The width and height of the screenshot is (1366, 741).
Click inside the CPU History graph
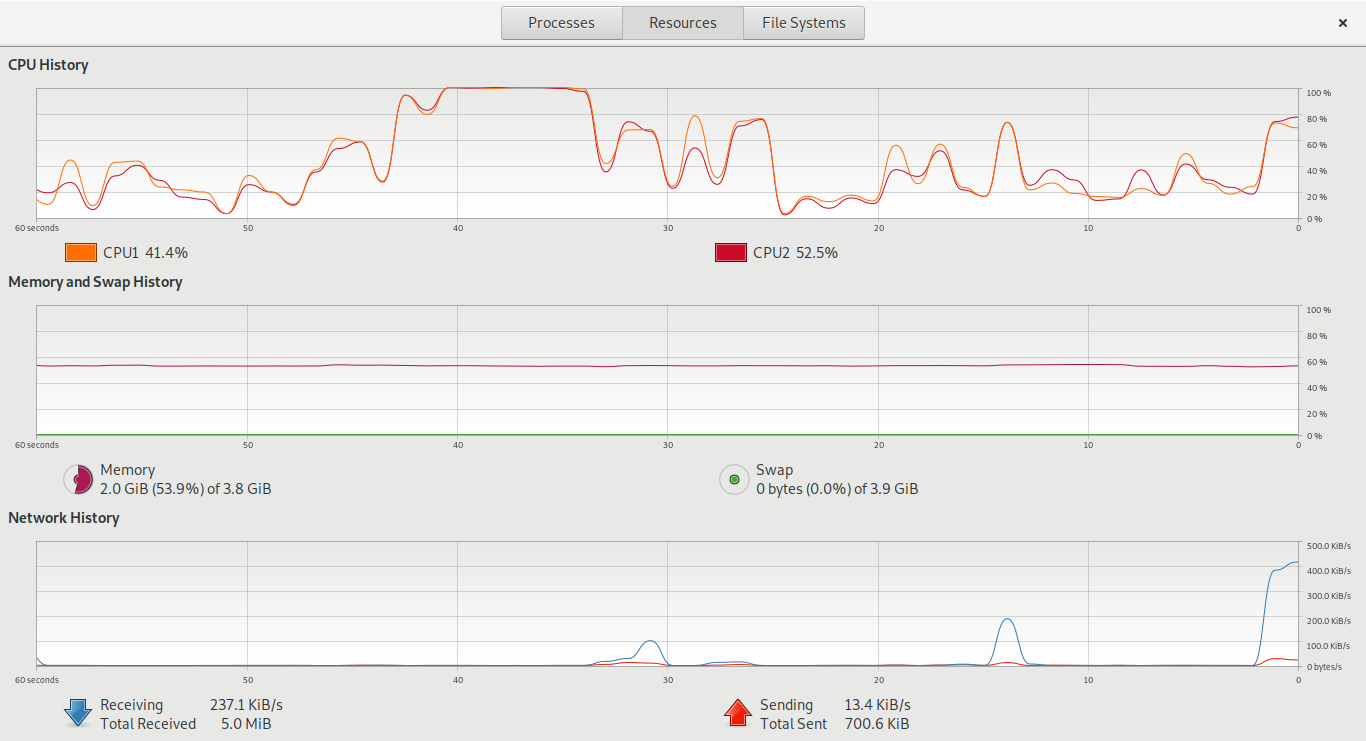(667, 153)
